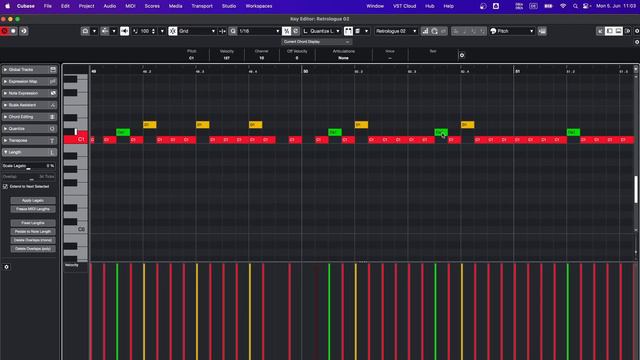Click the Apply Legato button
This screenshot has height=360, width=640.
[33, 200]
